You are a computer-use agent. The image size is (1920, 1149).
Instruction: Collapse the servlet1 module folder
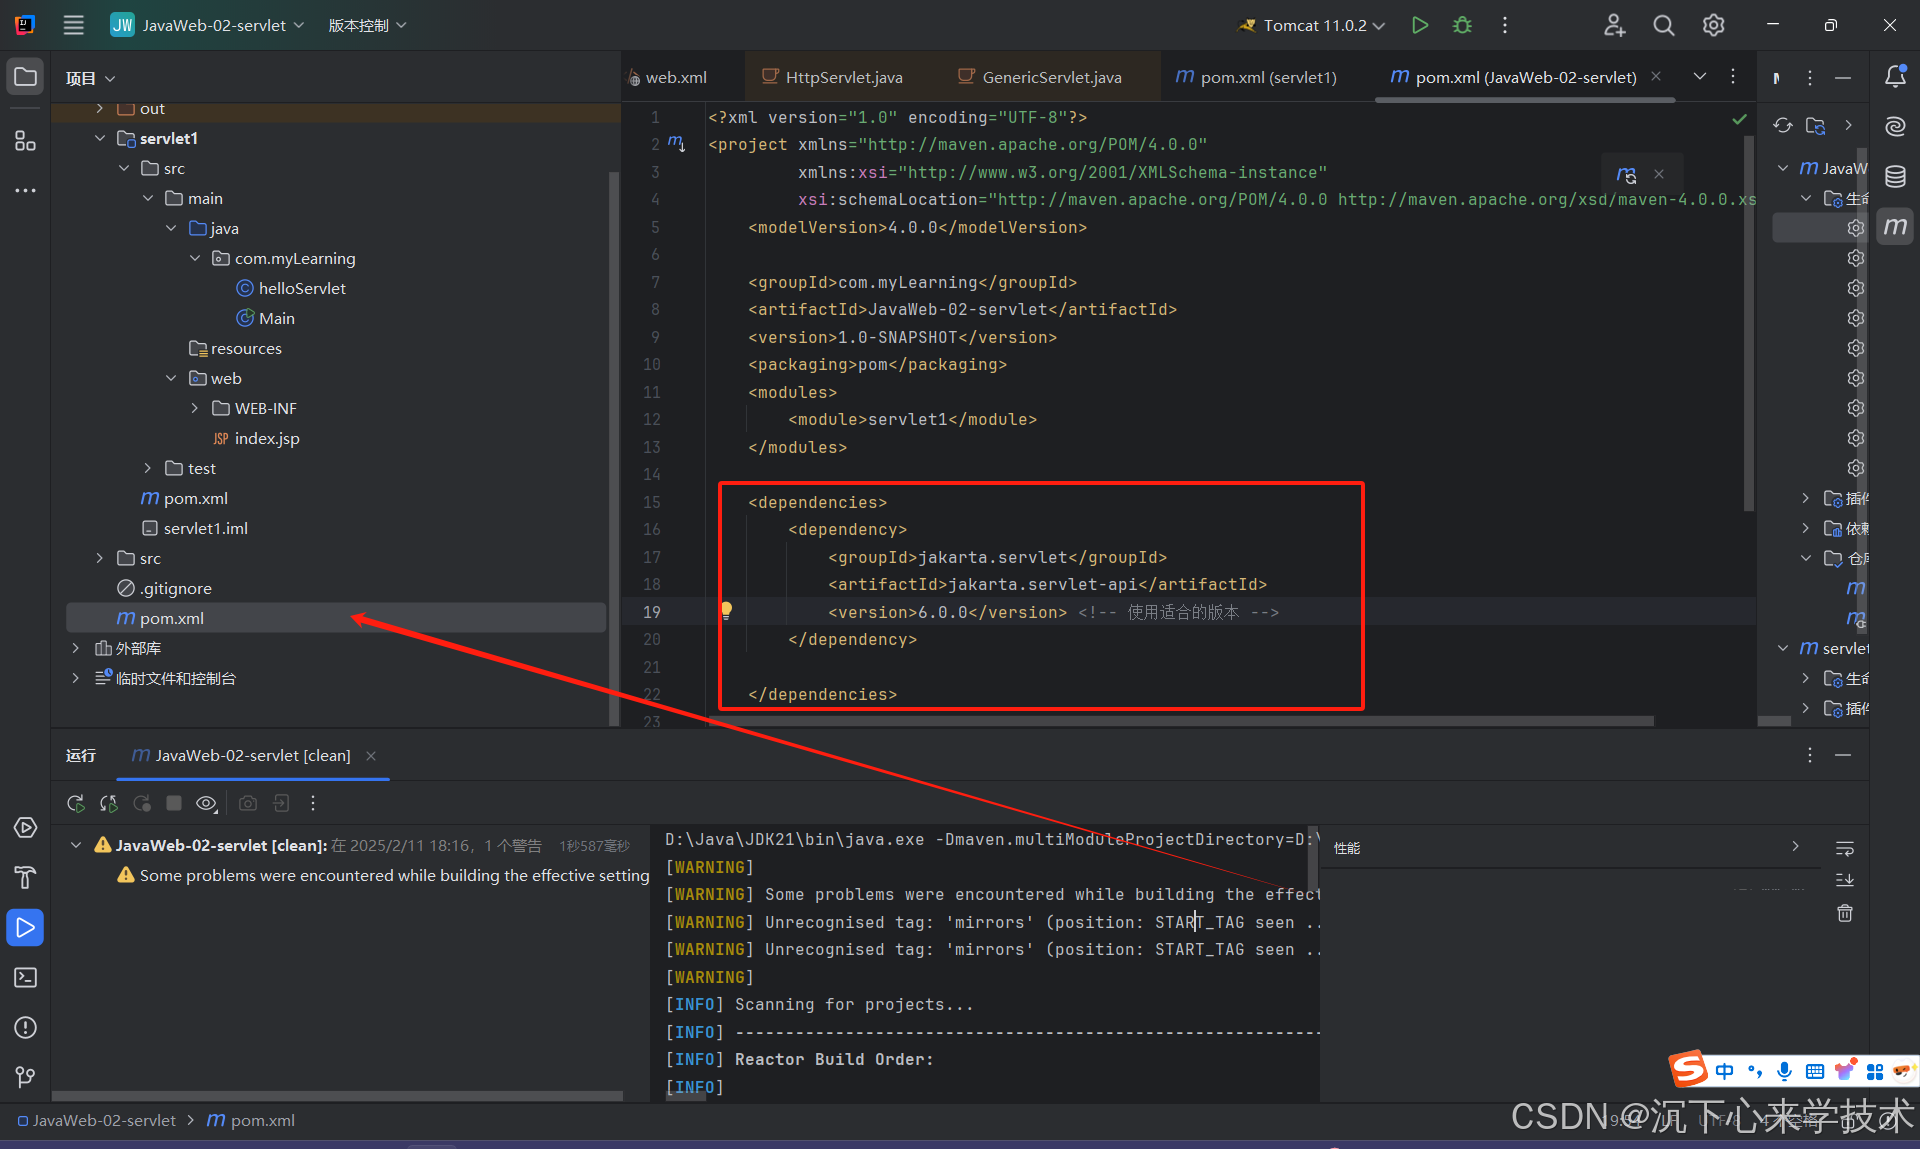point(100,138)
